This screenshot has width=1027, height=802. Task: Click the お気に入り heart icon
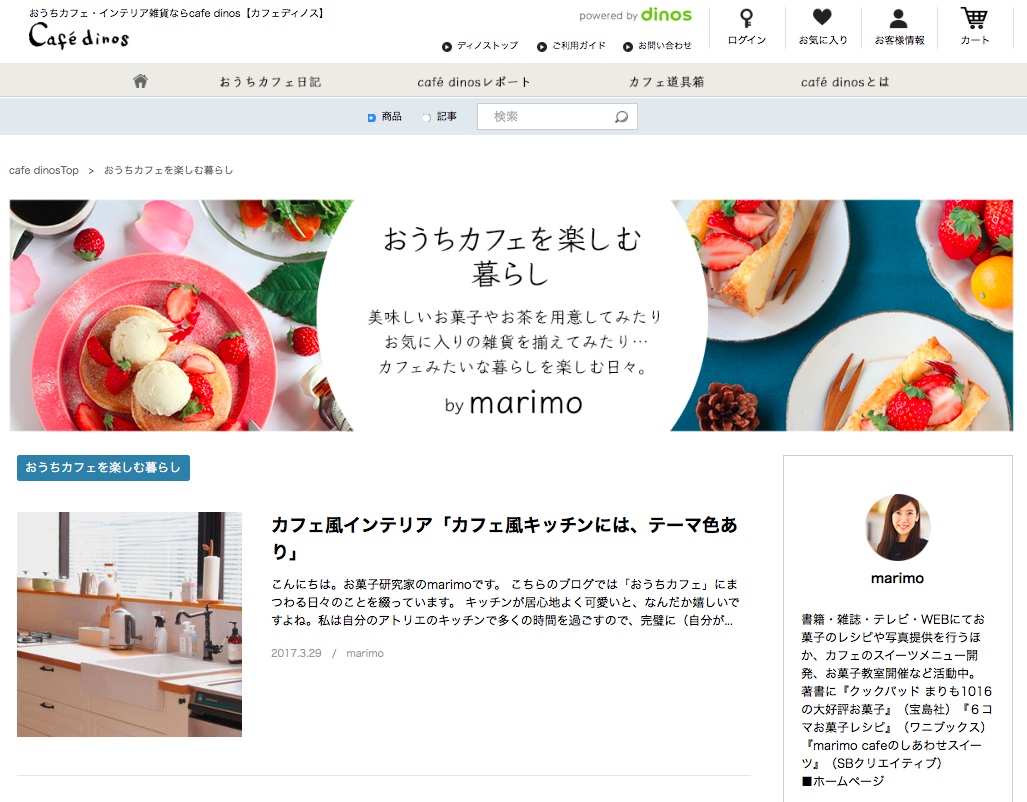pos(822,25)
